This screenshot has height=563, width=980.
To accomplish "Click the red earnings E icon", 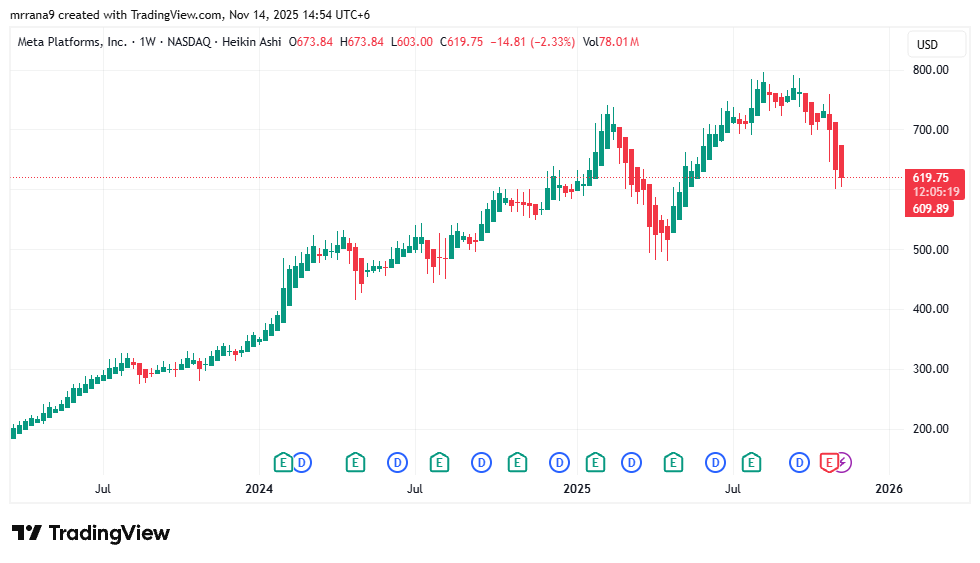I will [828, 462].
